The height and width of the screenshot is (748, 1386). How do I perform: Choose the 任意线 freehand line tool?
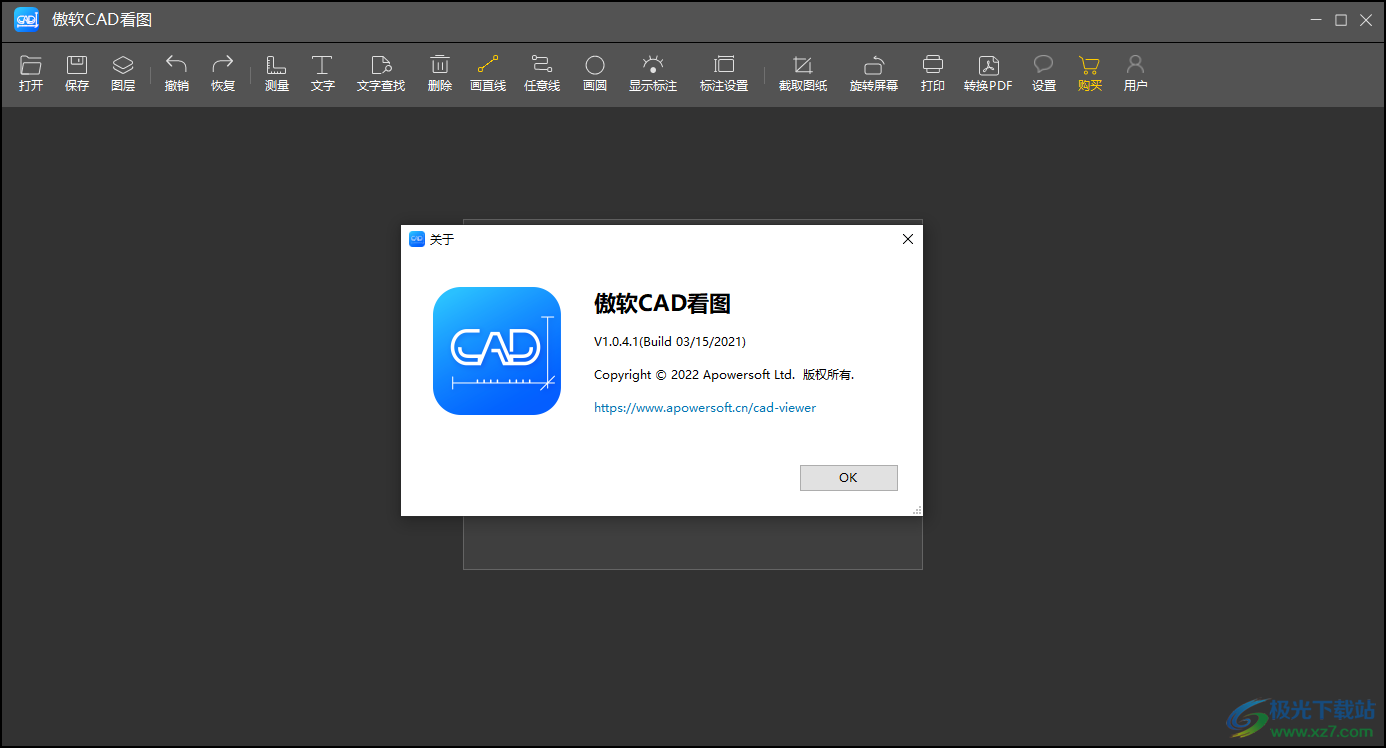point(541,72)
